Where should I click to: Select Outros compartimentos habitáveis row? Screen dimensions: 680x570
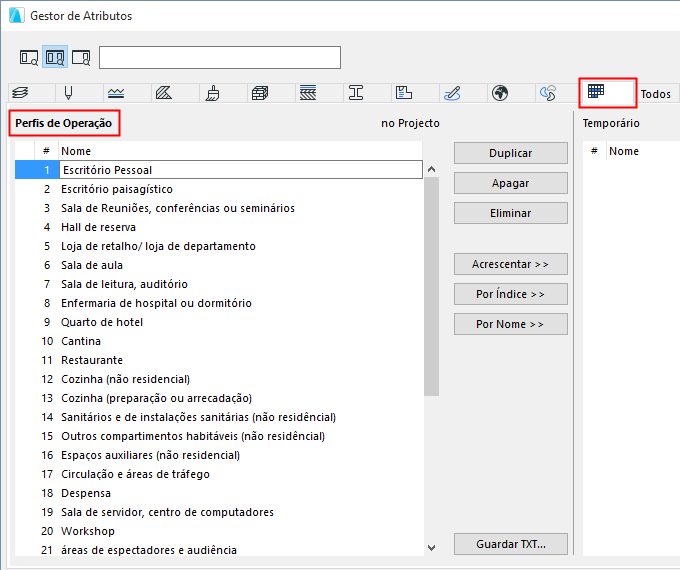point(219,436)
